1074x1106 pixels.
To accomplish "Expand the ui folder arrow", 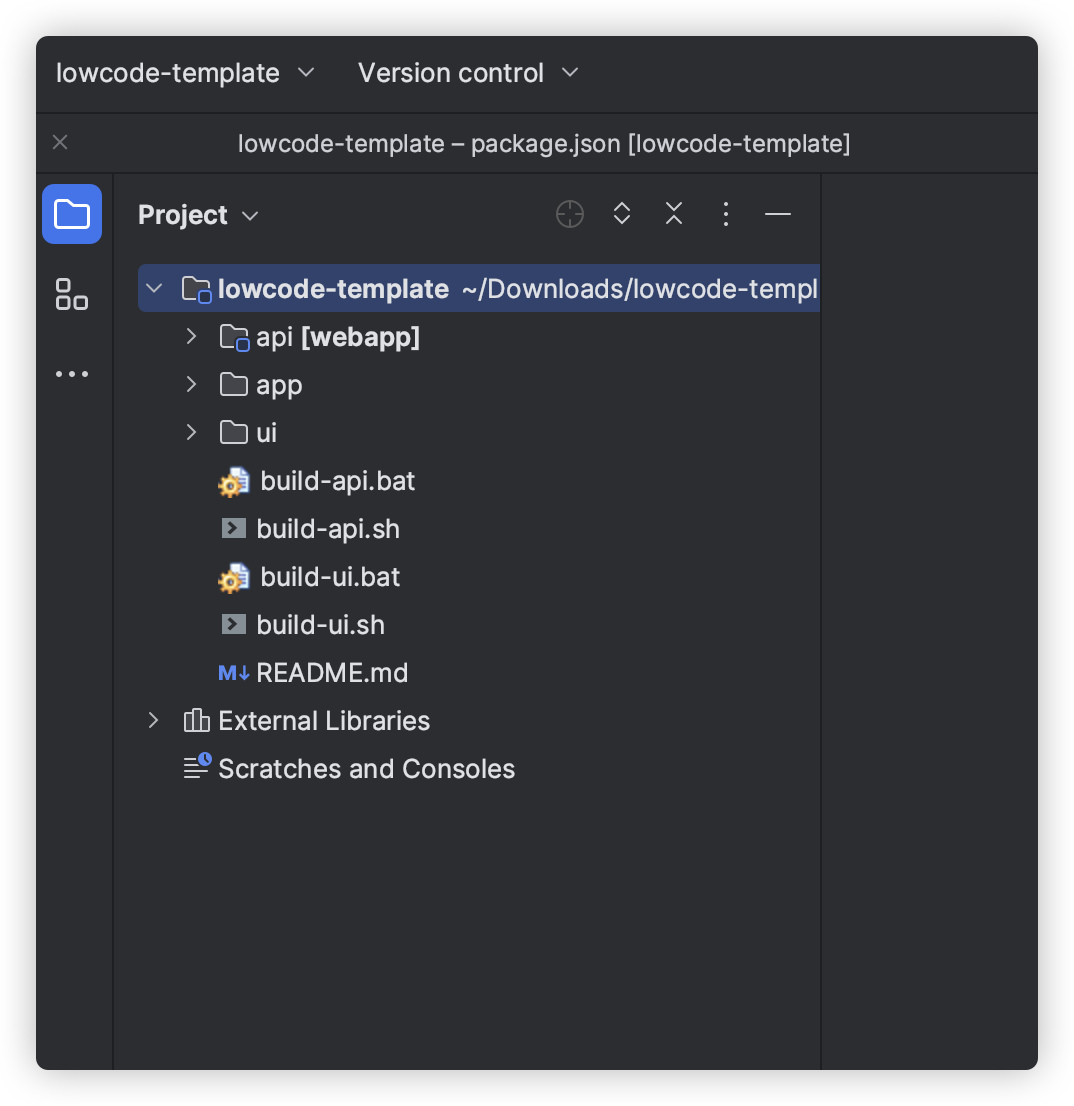I will click(192, 433).
